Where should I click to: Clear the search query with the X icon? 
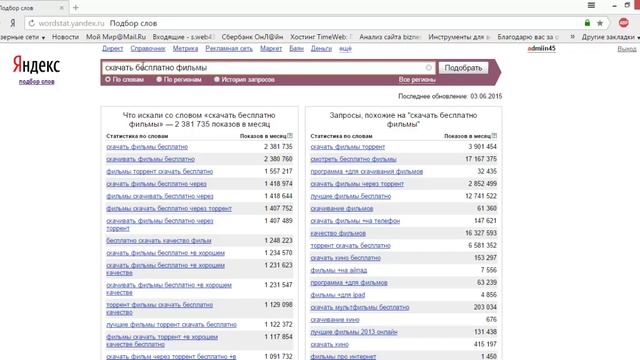click(428, 68)
